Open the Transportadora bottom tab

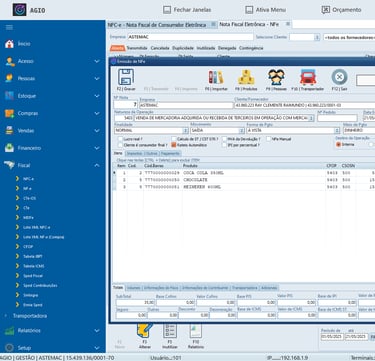245,288
